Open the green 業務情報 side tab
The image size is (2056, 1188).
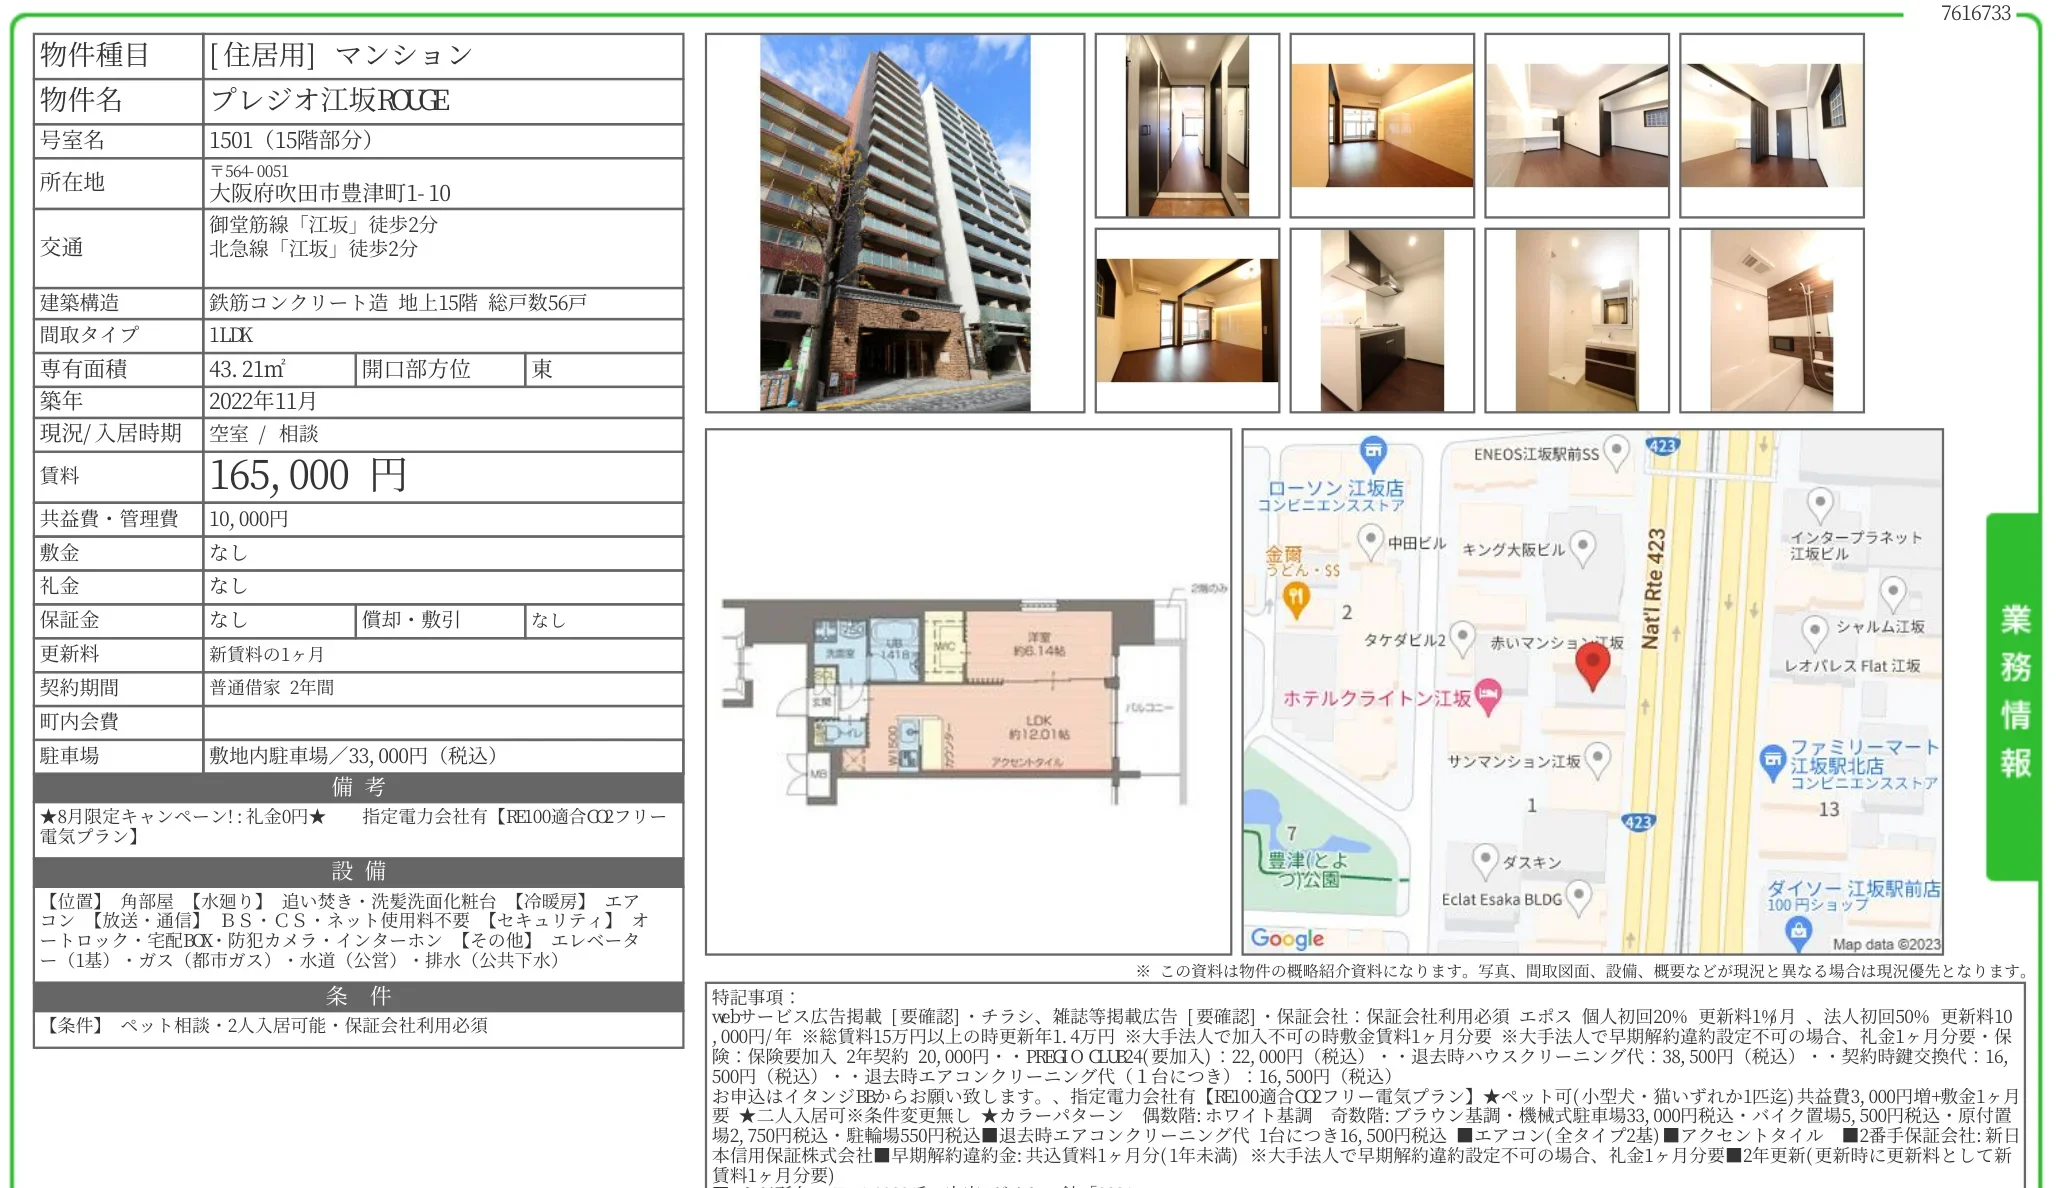(2014, 696)
